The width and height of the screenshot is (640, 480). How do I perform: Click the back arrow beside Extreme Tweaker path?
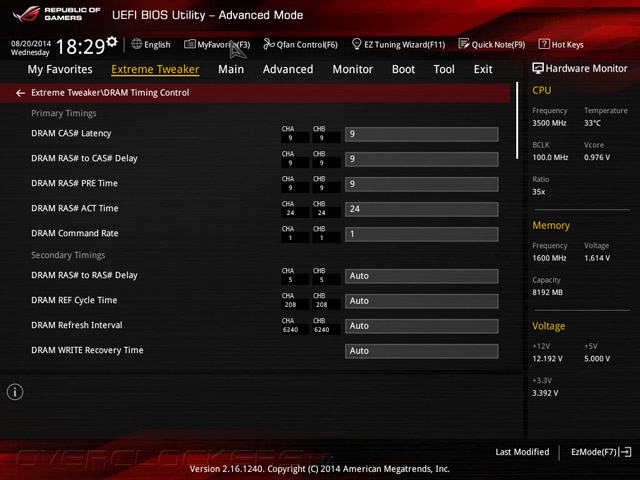coord(20,93)
